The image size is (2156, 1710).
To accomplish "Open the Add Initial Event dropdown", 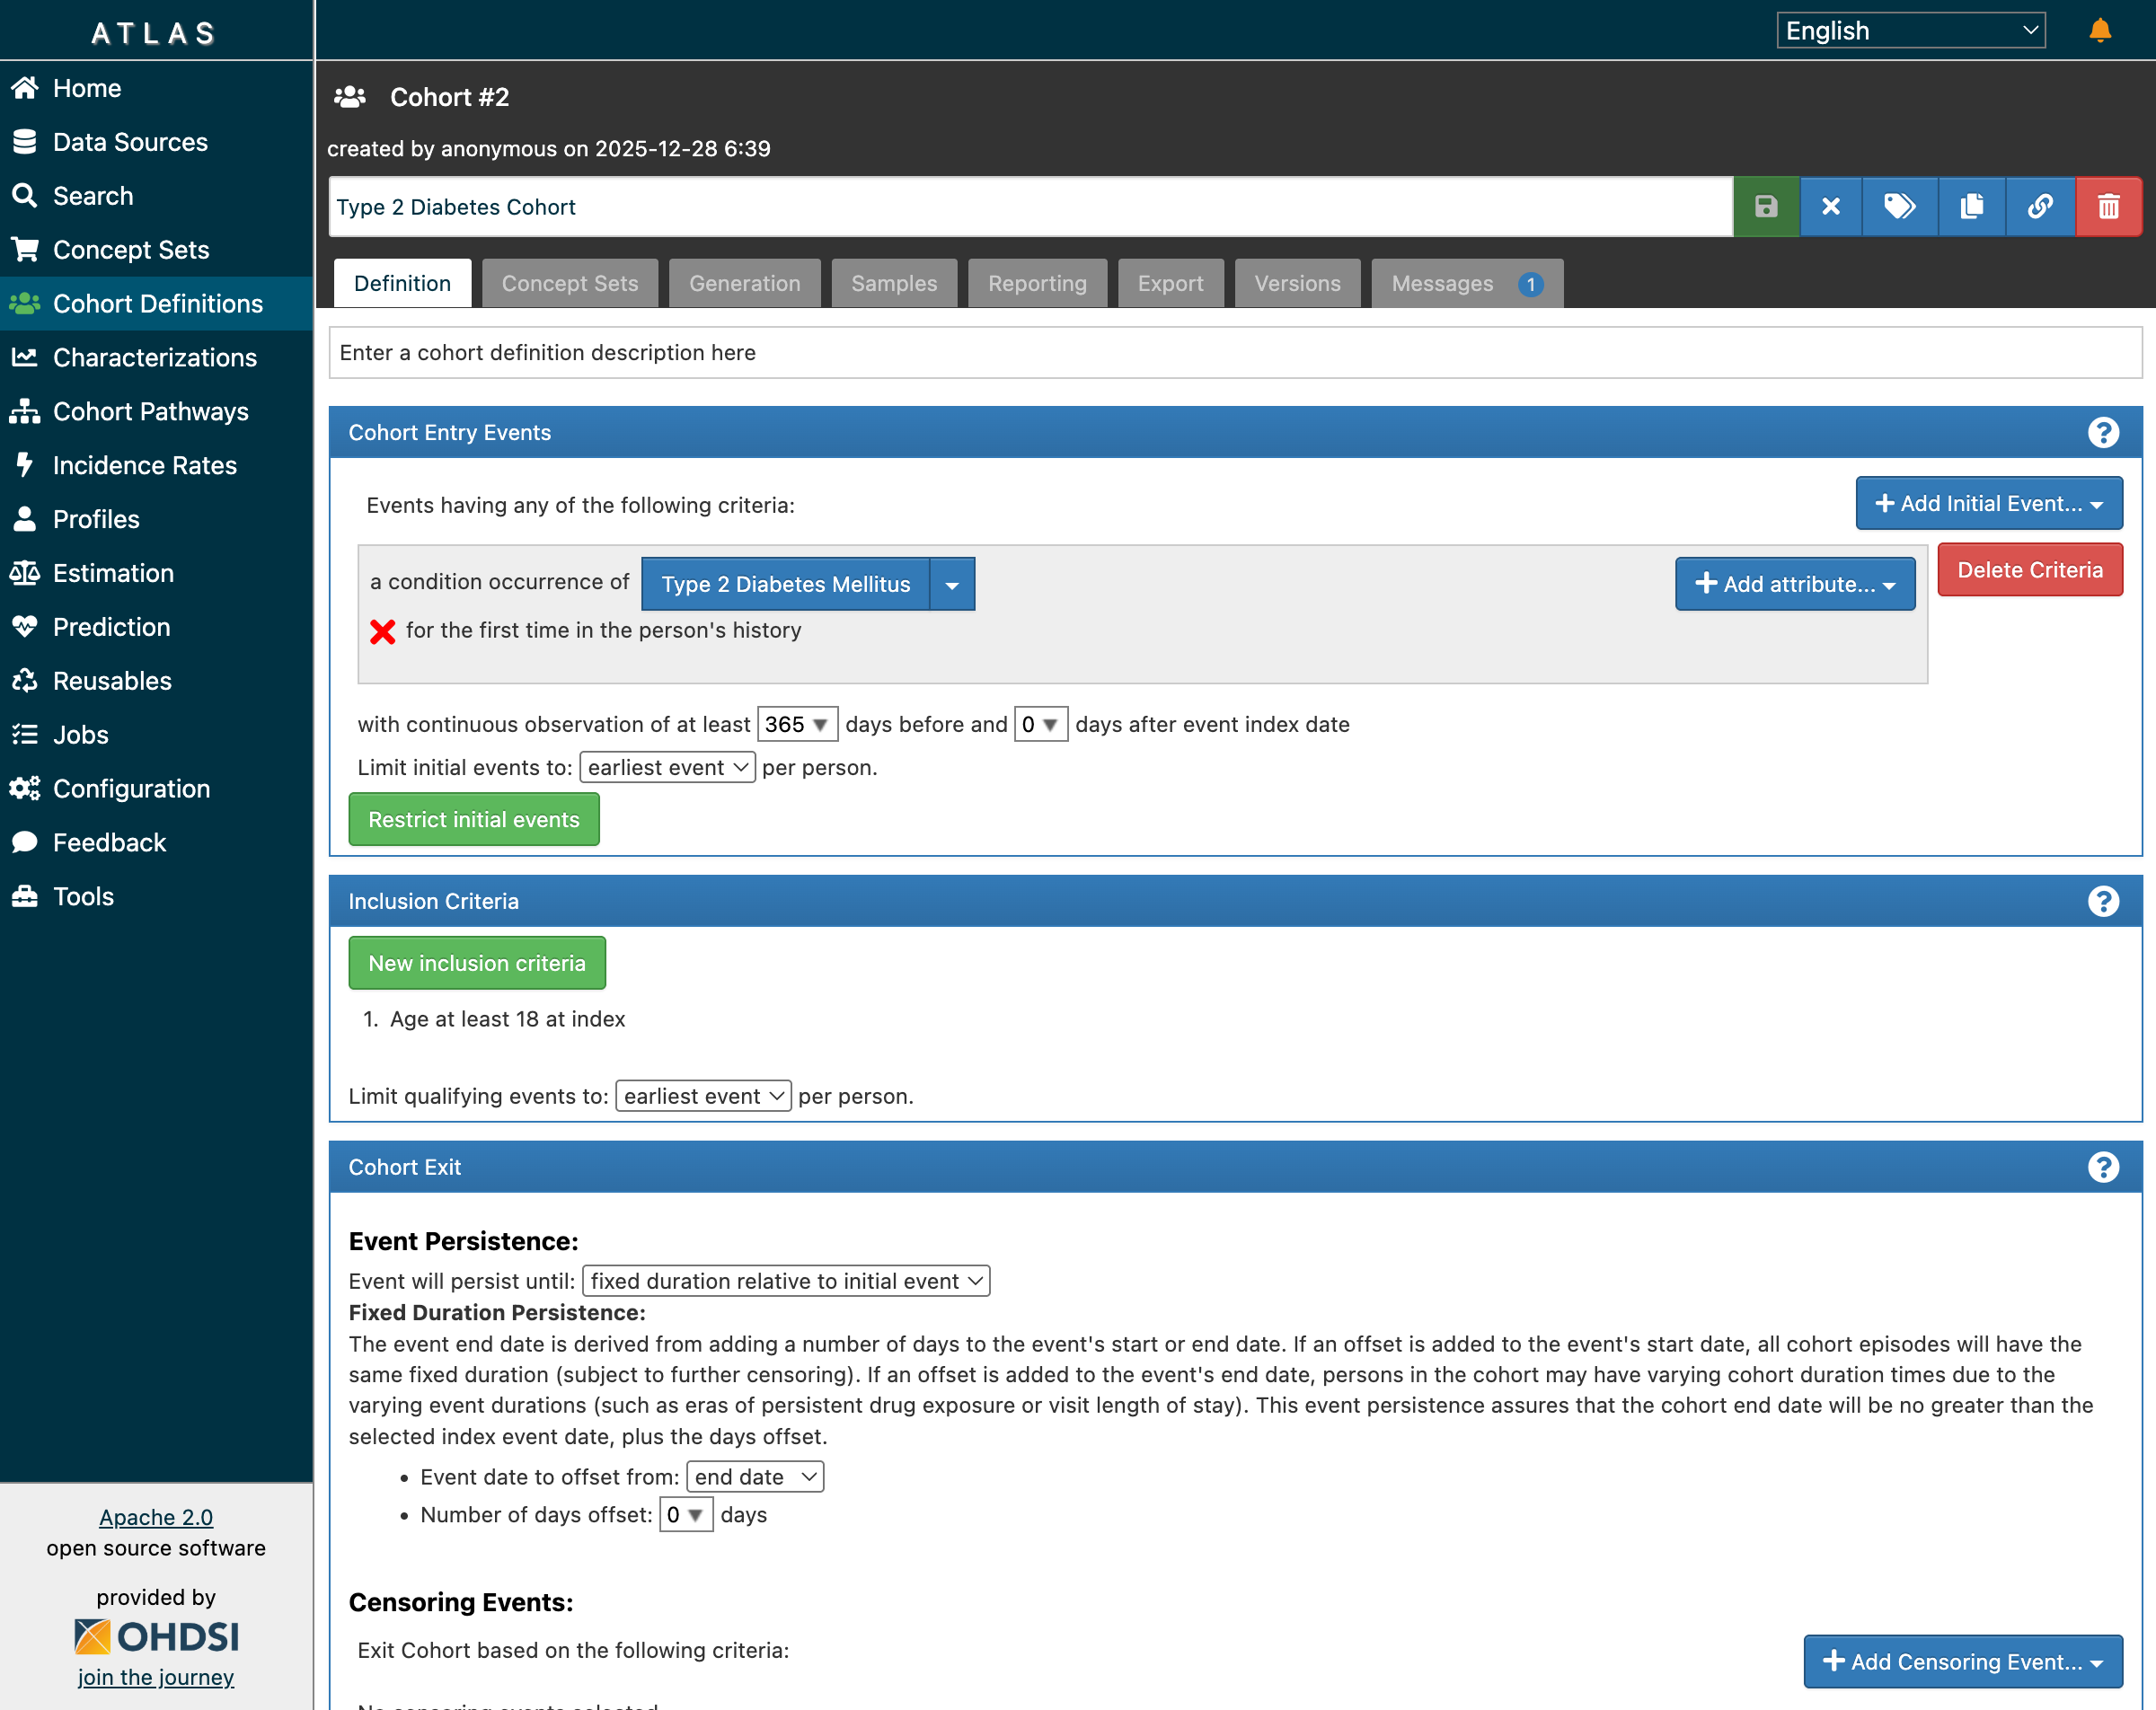I will point(1988,503).
